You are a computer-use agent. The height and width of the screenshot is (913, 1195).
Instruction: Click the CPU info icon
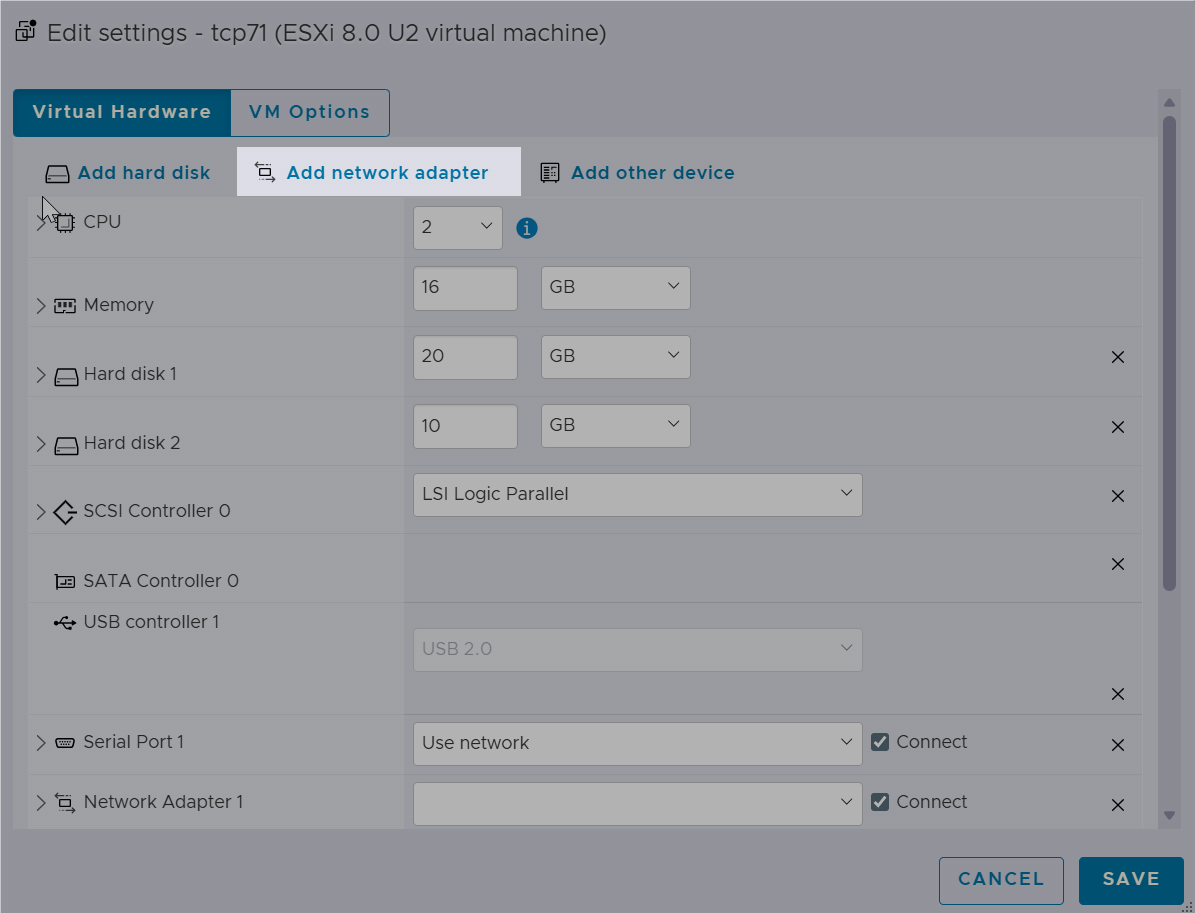point(527,228)
